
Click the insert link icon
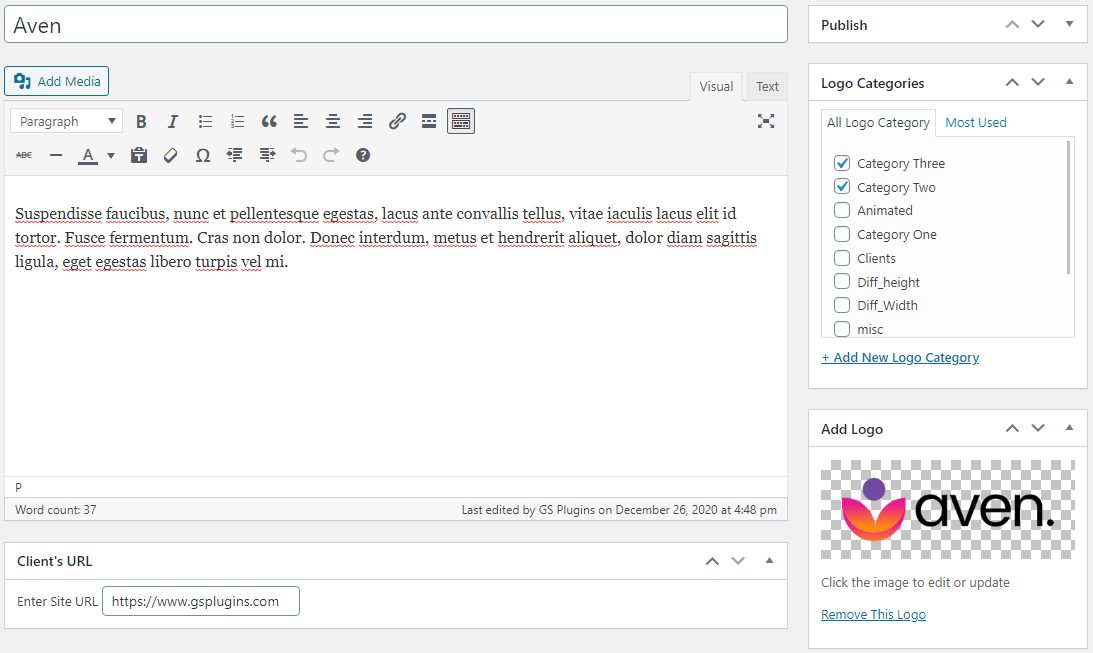coord(397,122)
